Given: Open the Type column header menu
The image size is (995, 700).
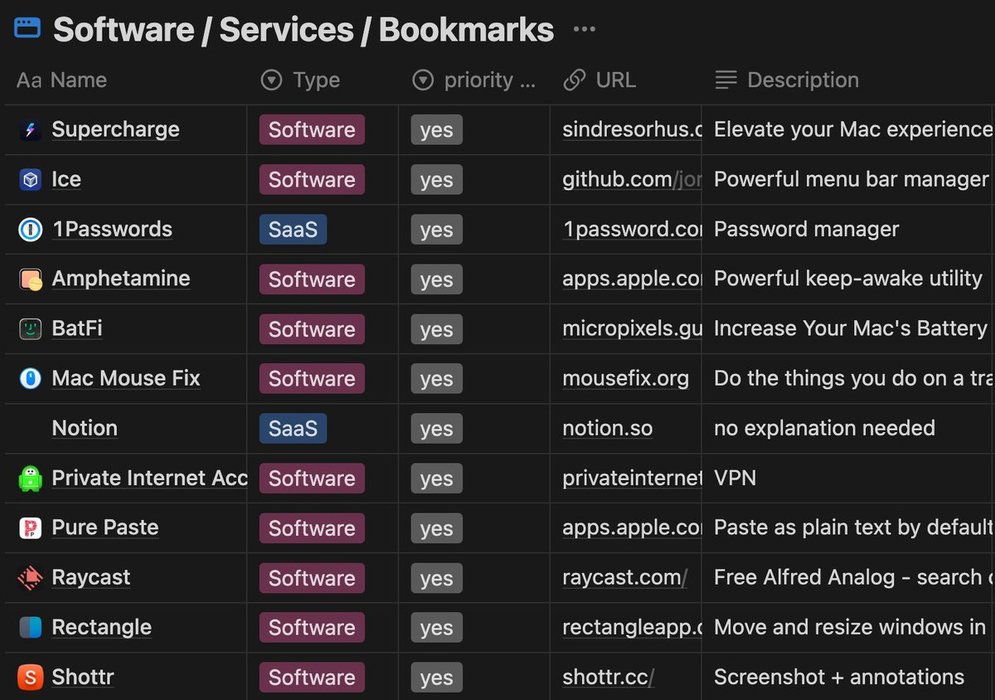Looking at the screenshot, I should click(300, 80).
